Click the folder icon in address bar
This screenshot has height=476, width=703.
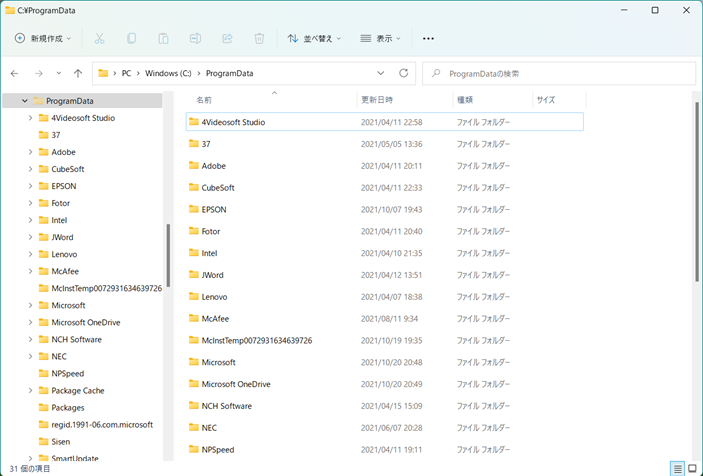click(x=103, y=73)
